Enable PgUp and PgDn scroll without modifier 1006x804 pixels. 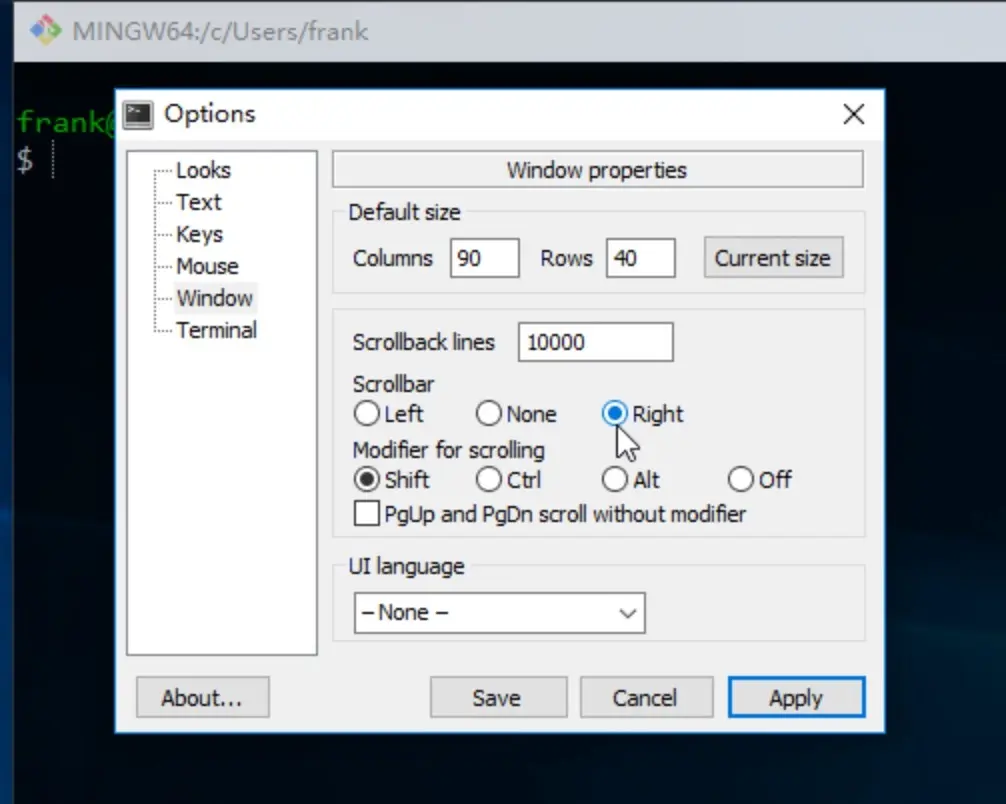coord(368,515)
